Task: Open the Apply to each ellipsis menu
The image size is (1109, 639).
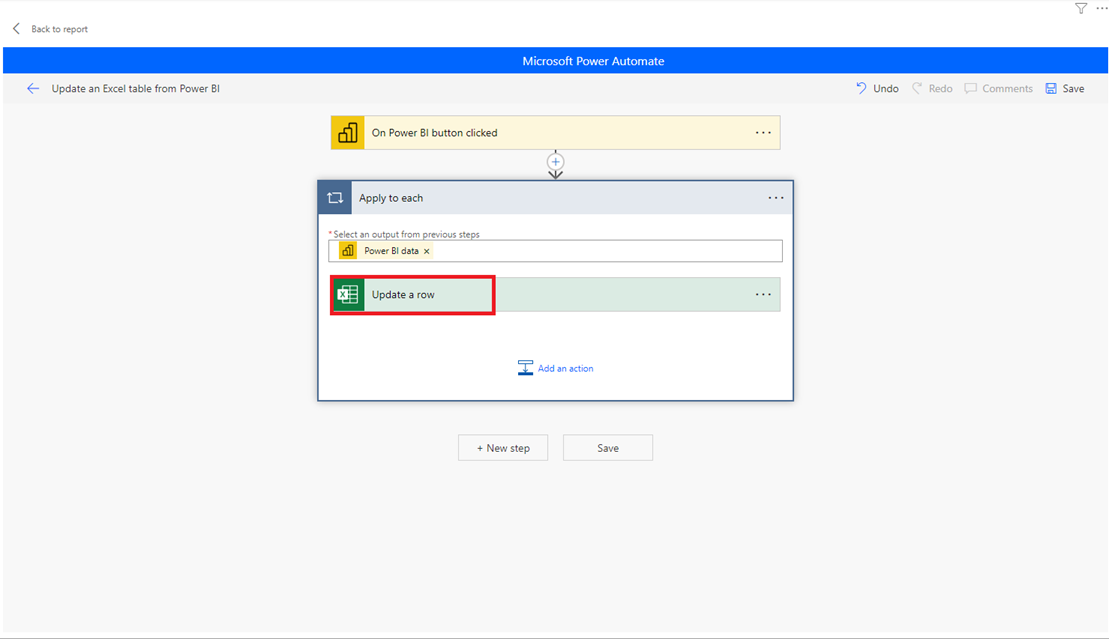Action: coord(776,197)
